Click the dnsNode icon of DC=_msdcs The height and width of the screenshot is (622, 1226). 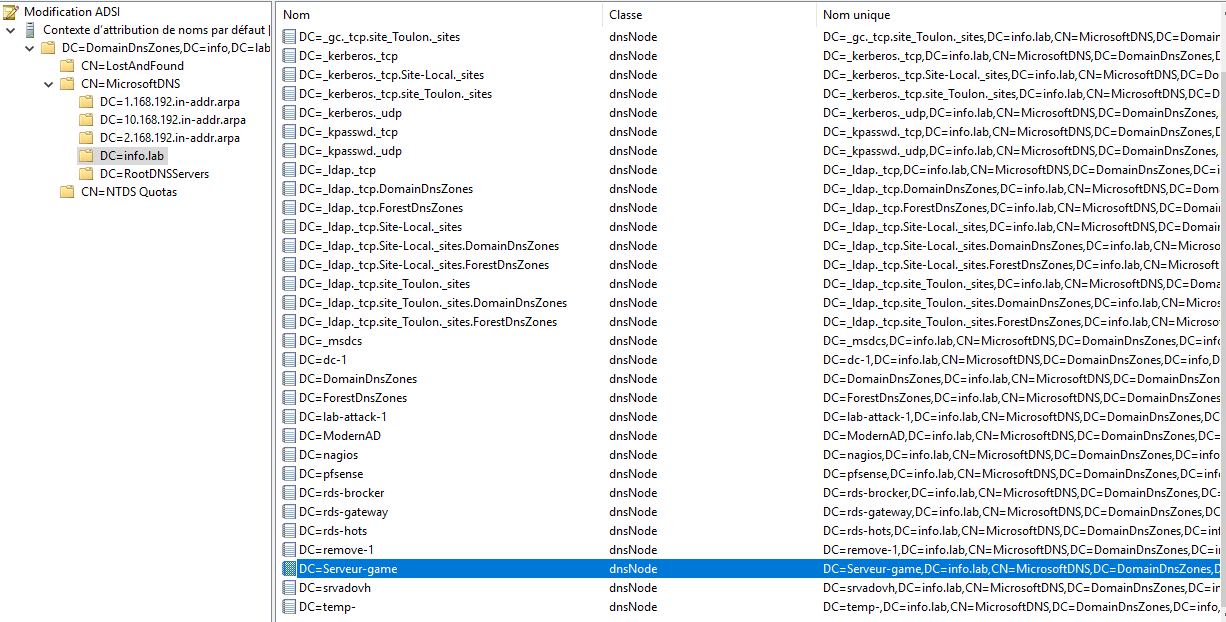[x=289, y=341]
